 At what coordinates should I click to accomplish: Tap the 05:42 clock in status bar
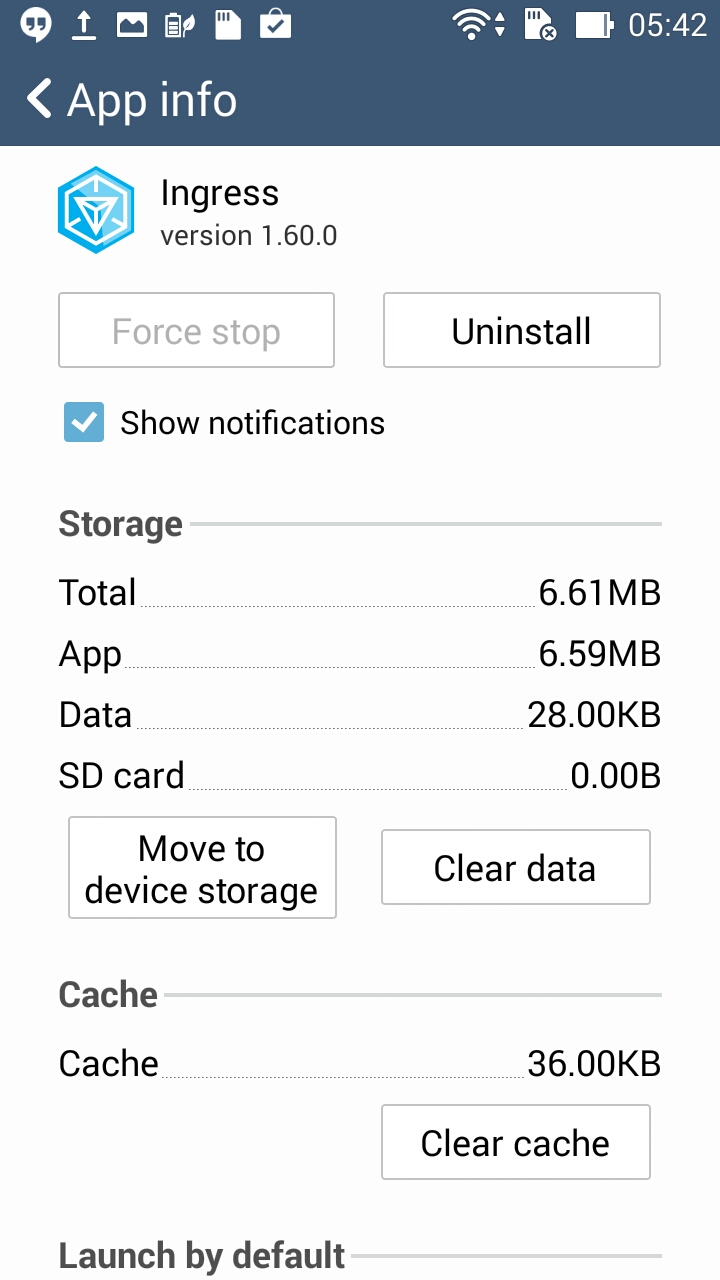click(667, 25)
